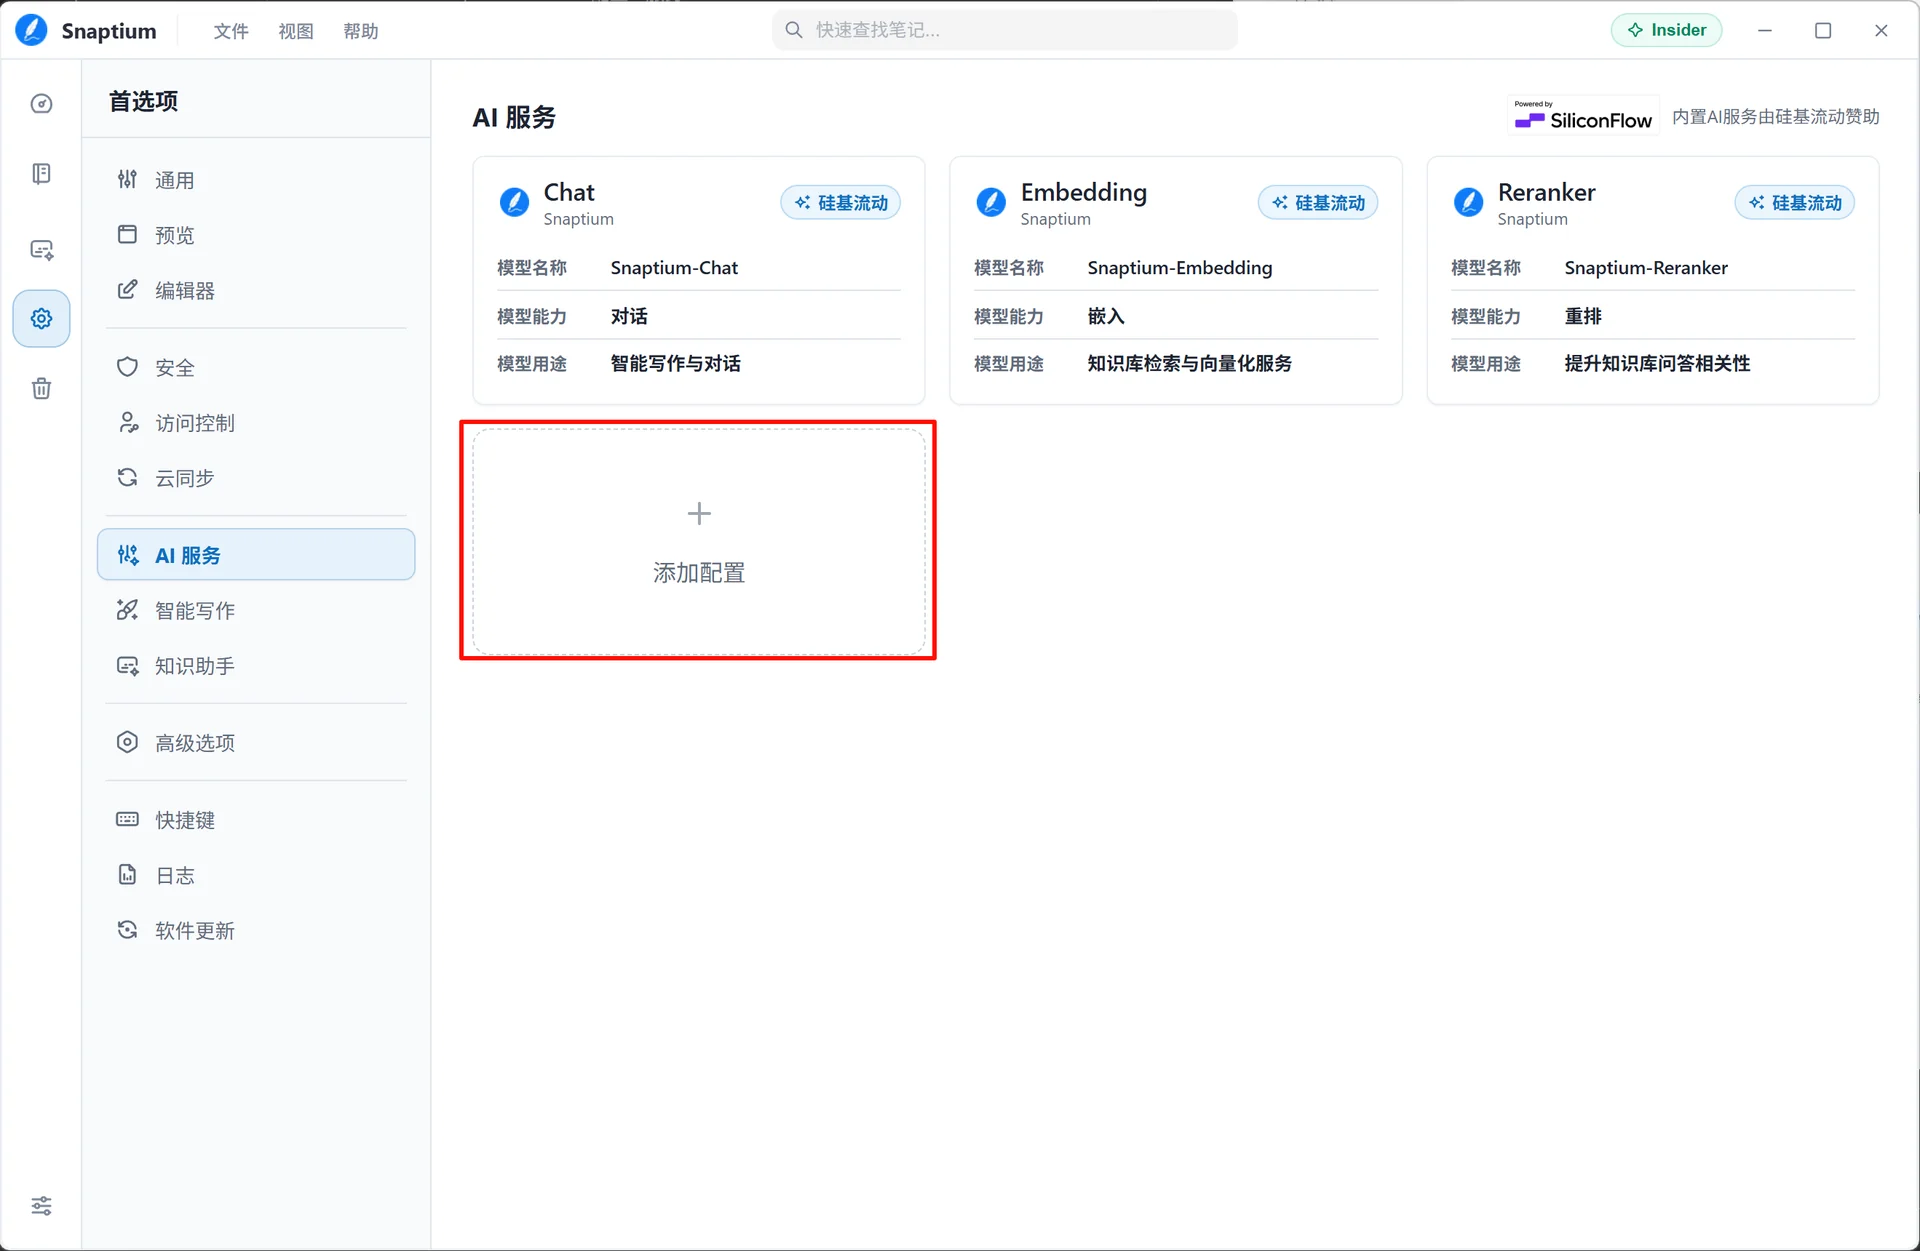
Task: Select AI 服务 in preferences sidebar
Action: point(256,555)
